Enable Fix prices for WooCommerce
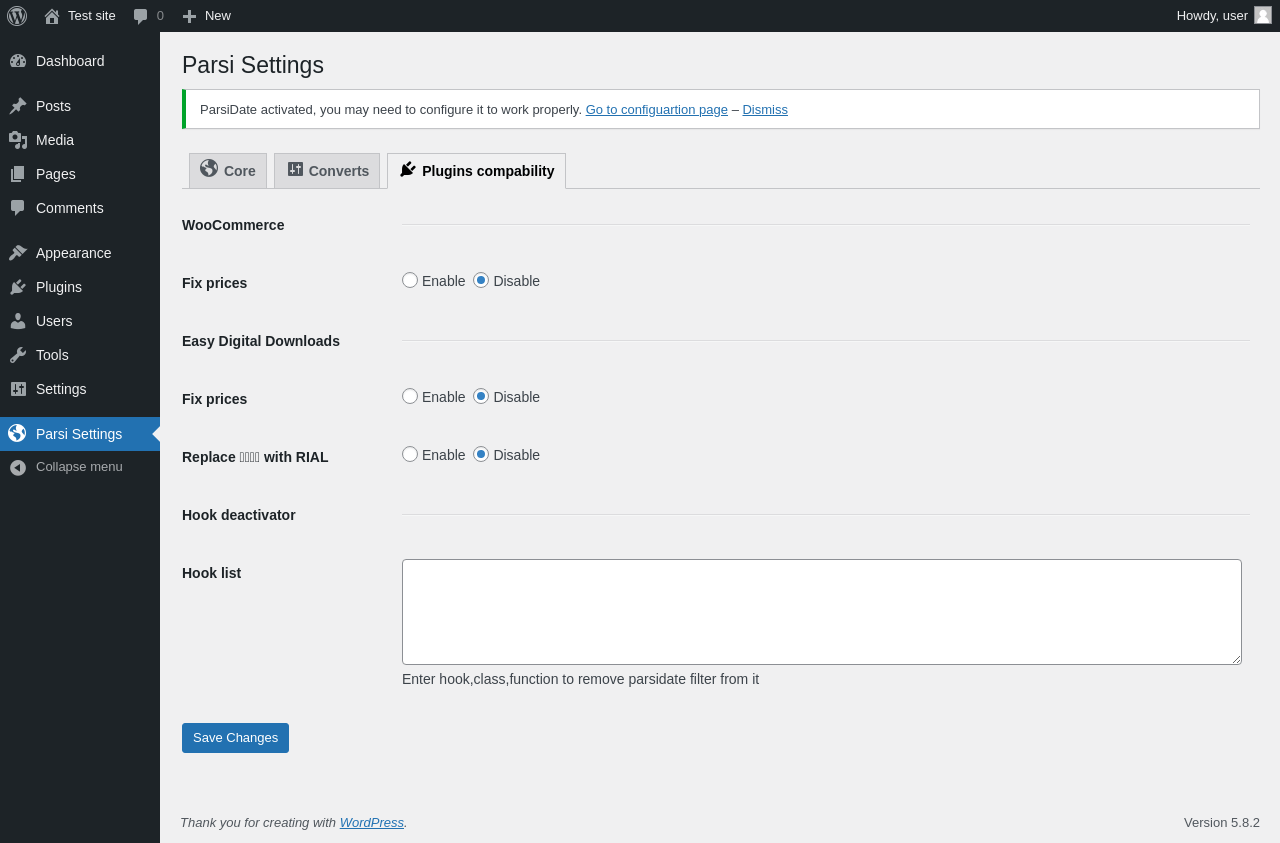This screenshot has width=1280, height=843. pos(410,280)
